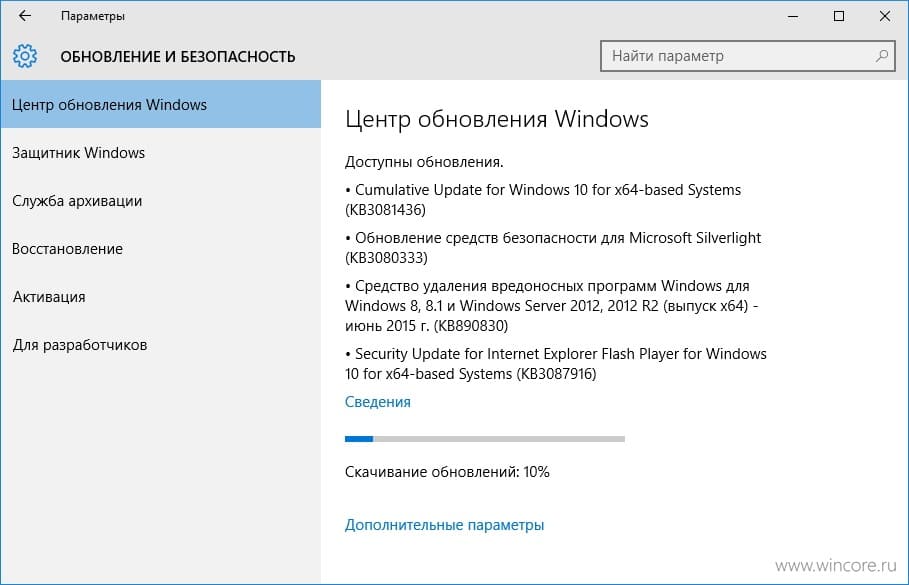The width and height of the screenshot is (909, 585).
Task: Minimize the Параметры window
Action: 793,16
